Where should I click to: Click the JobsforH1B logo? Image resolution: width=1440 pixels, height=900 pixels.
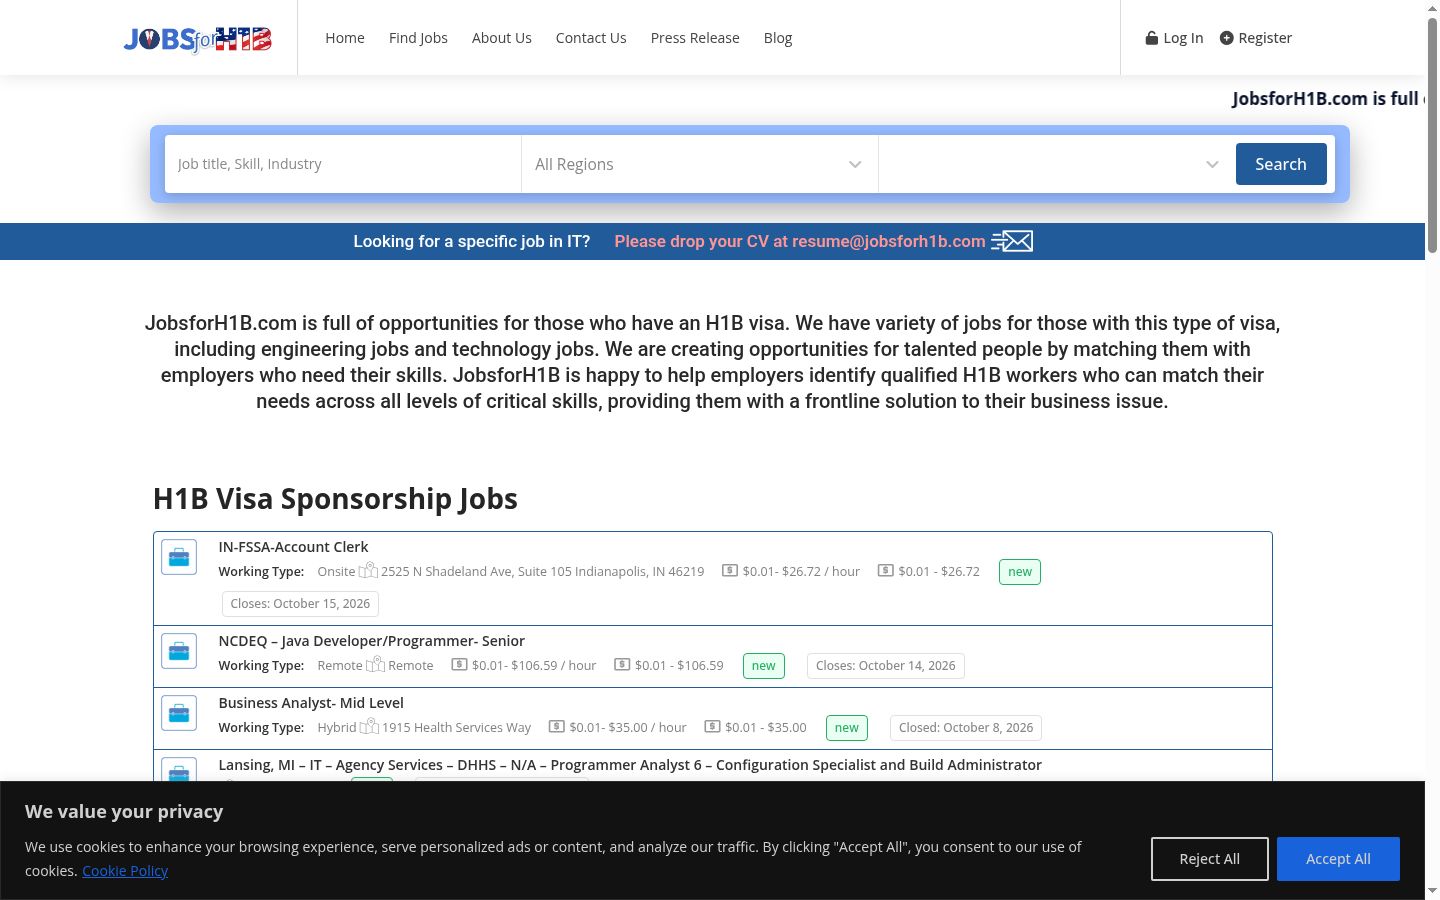(x=198, y=38)
